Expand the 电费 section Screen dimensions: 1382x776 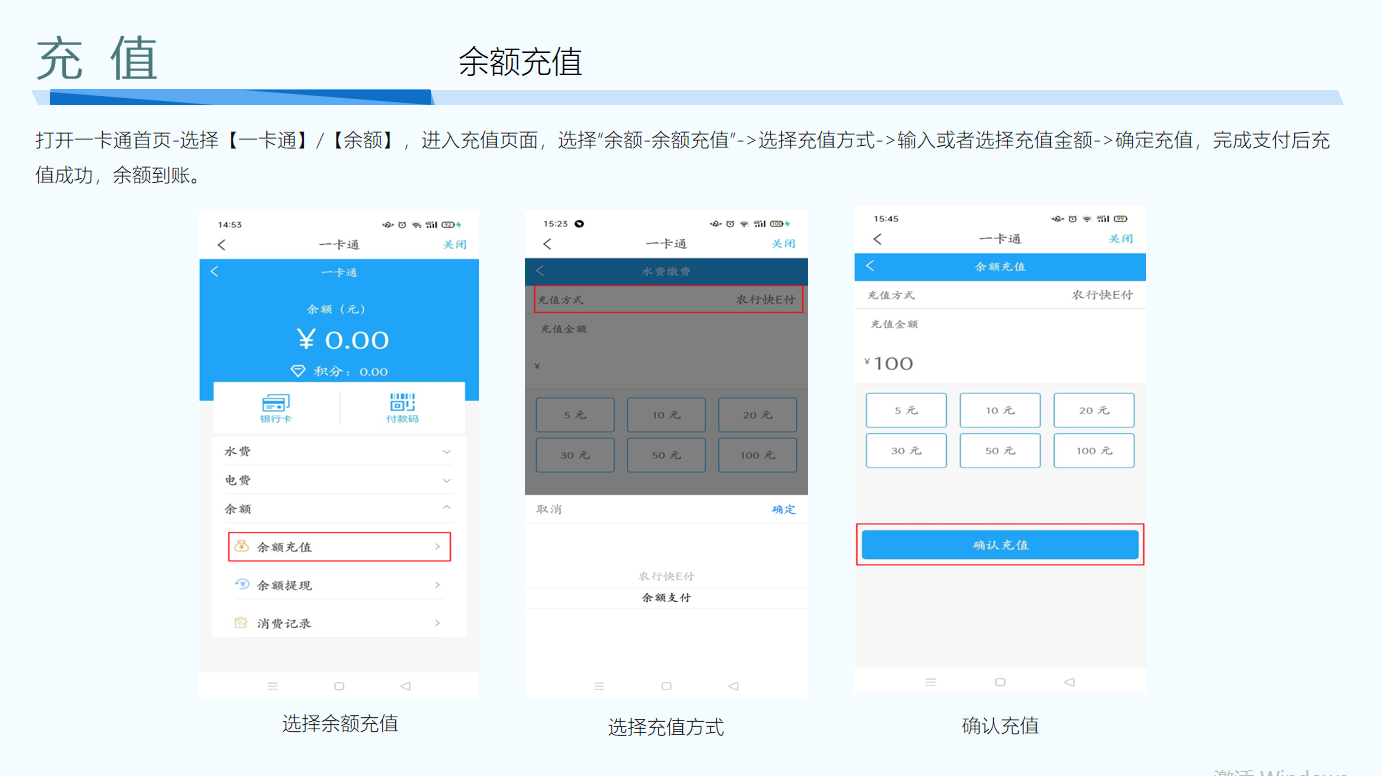click(x=446, y=481)
